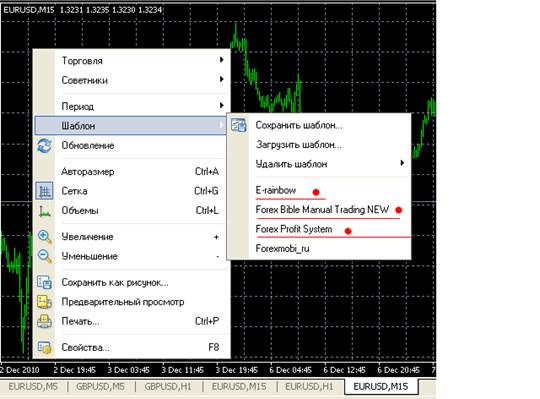
Task: Choose Печать... from the menu
Action: tap(132, 322)
